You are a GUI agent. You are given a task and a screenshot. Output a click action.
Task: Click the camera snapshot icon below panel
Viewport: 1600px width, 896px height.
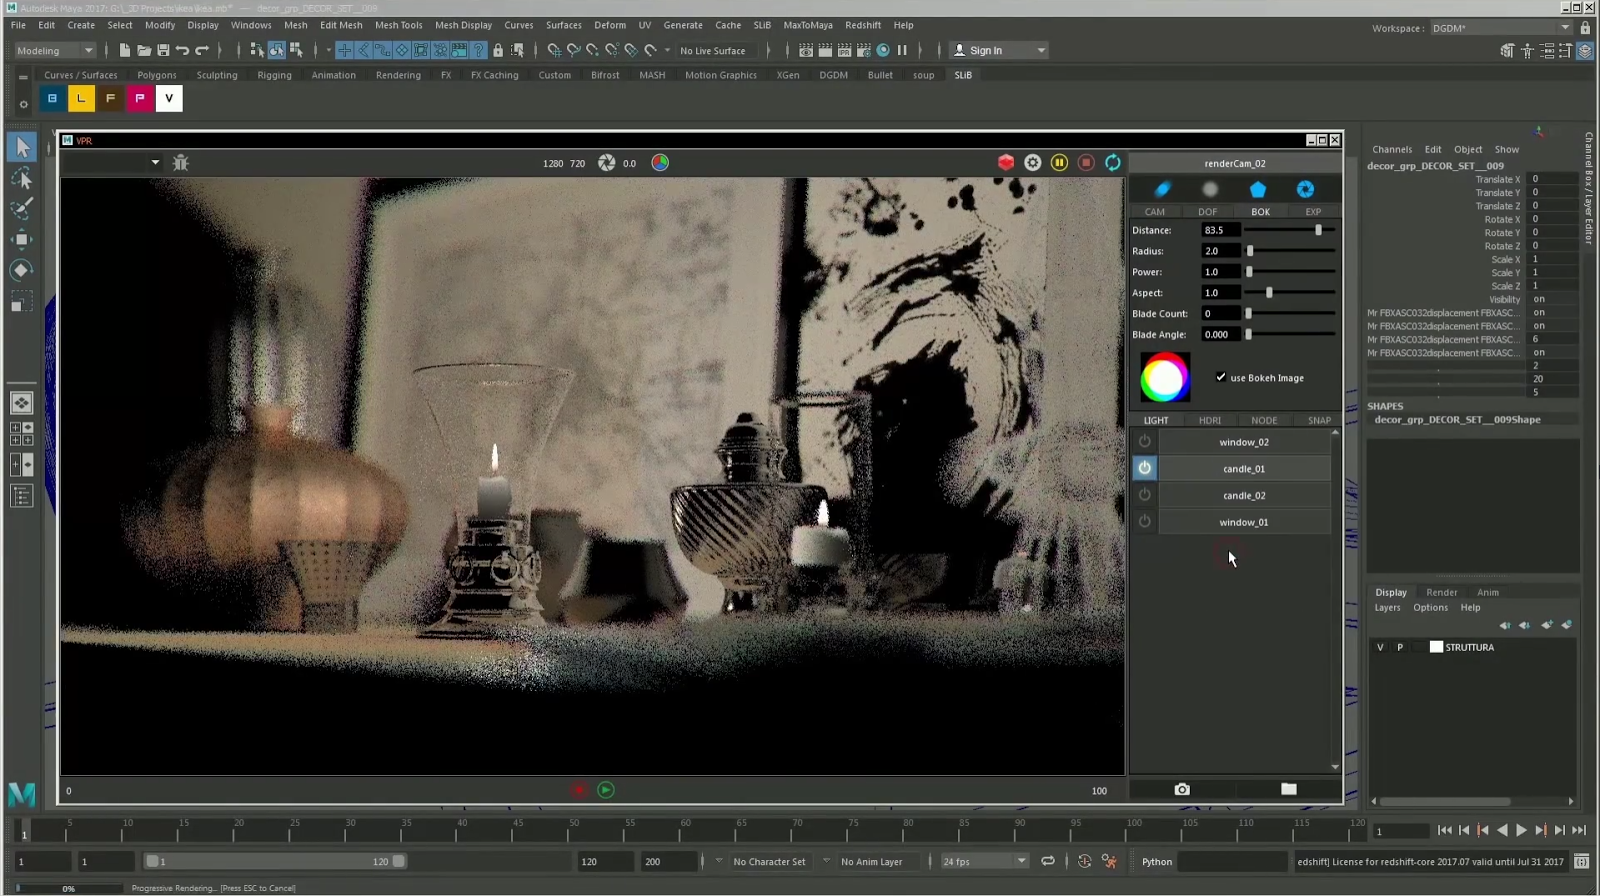click(x=1182, y=790)
